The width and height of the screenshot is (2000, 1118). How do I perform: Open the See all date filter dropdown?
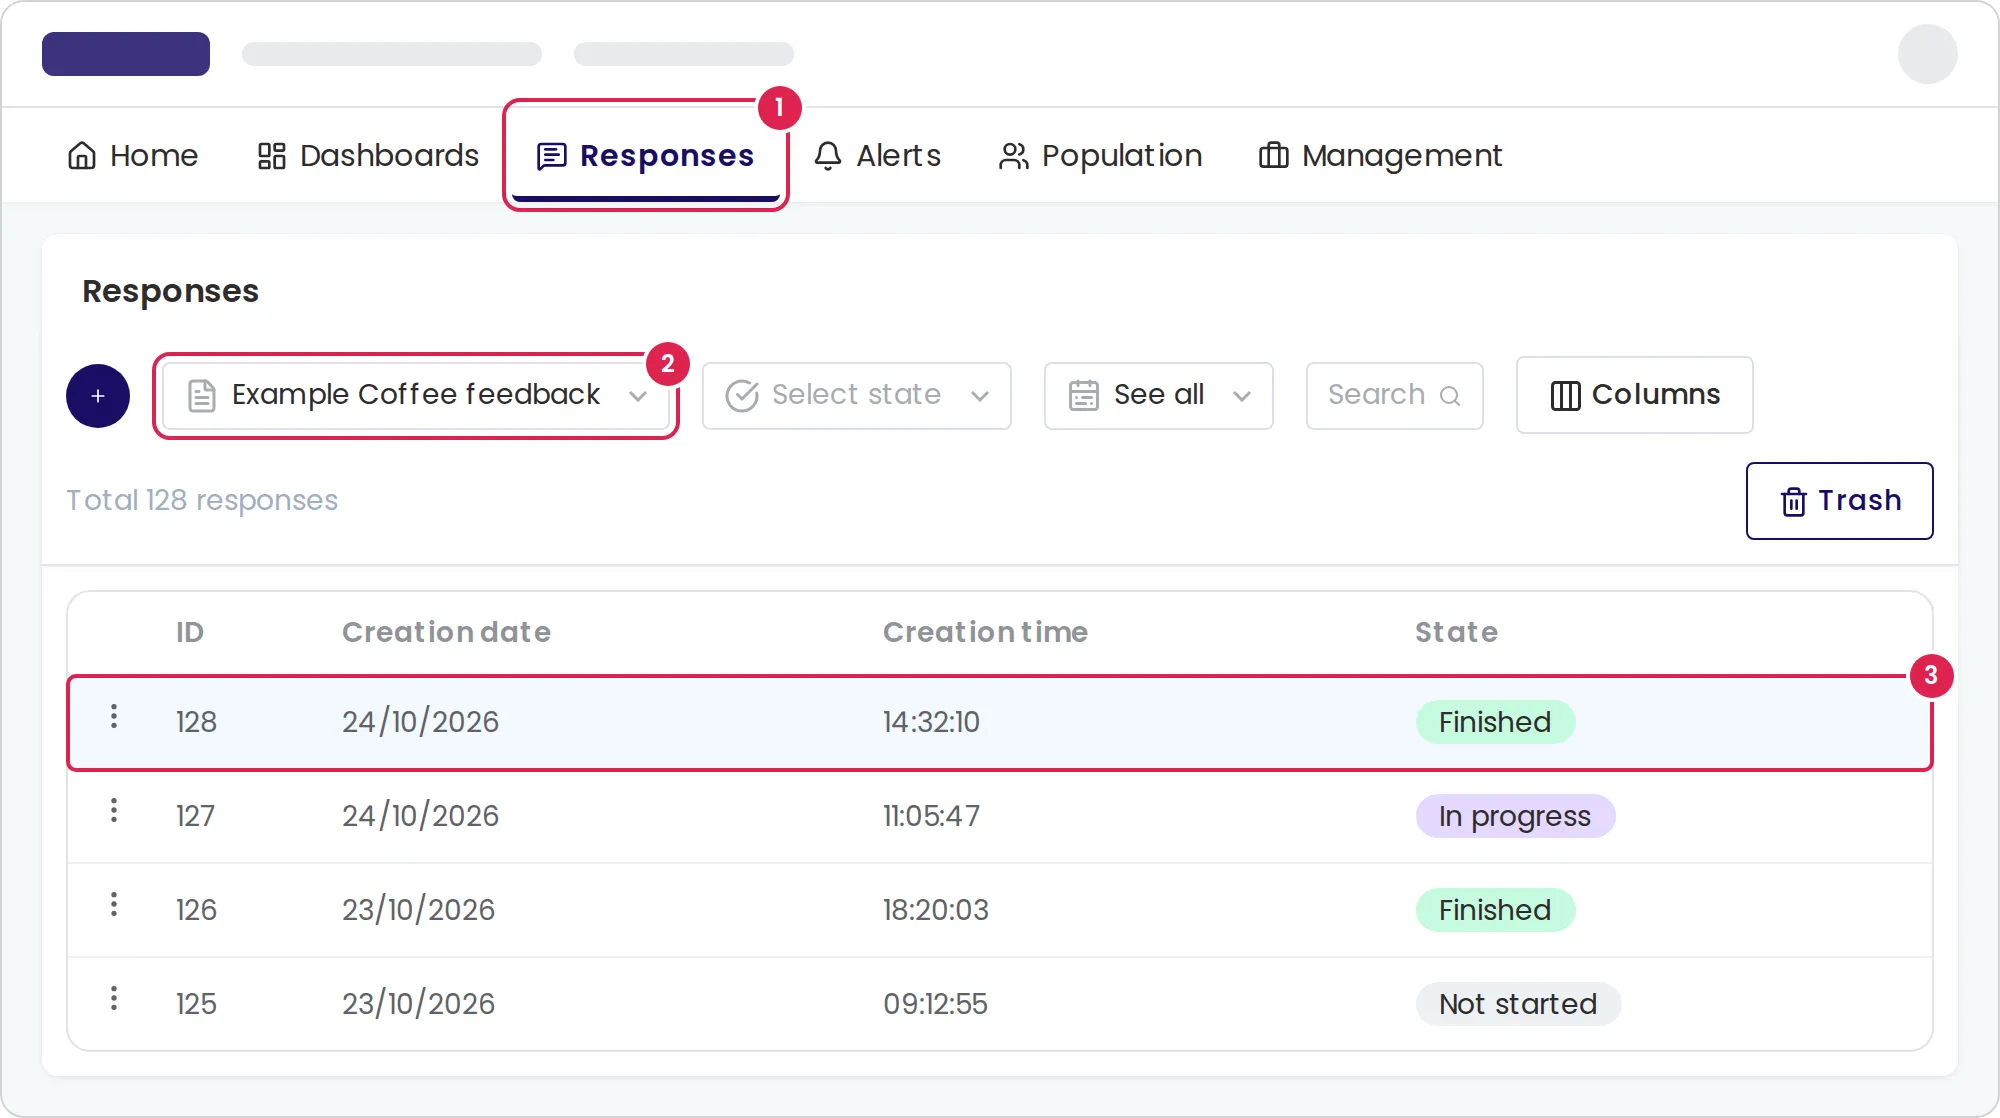(x=1159, y=396)
